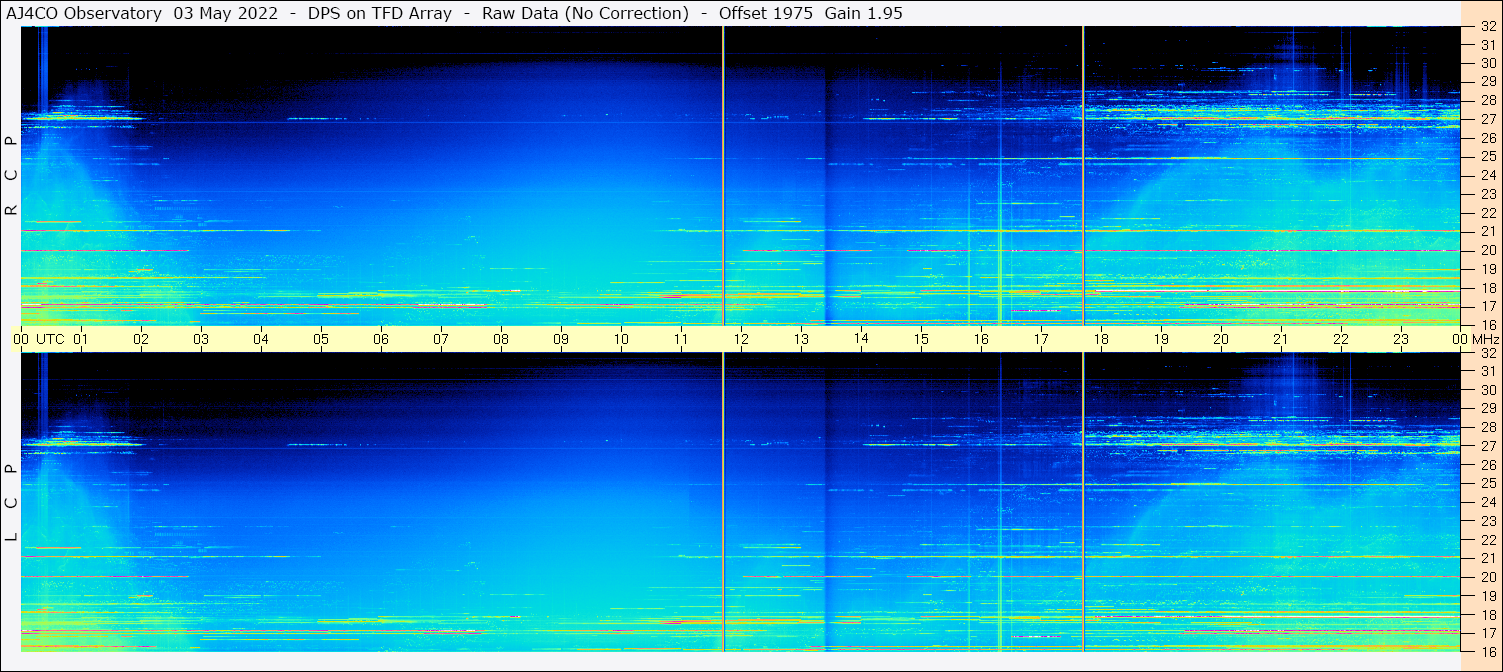The height and width of the screenshot is (672, 1503).
Task: Click the "14" hour tick label
Action: [861, 339]
